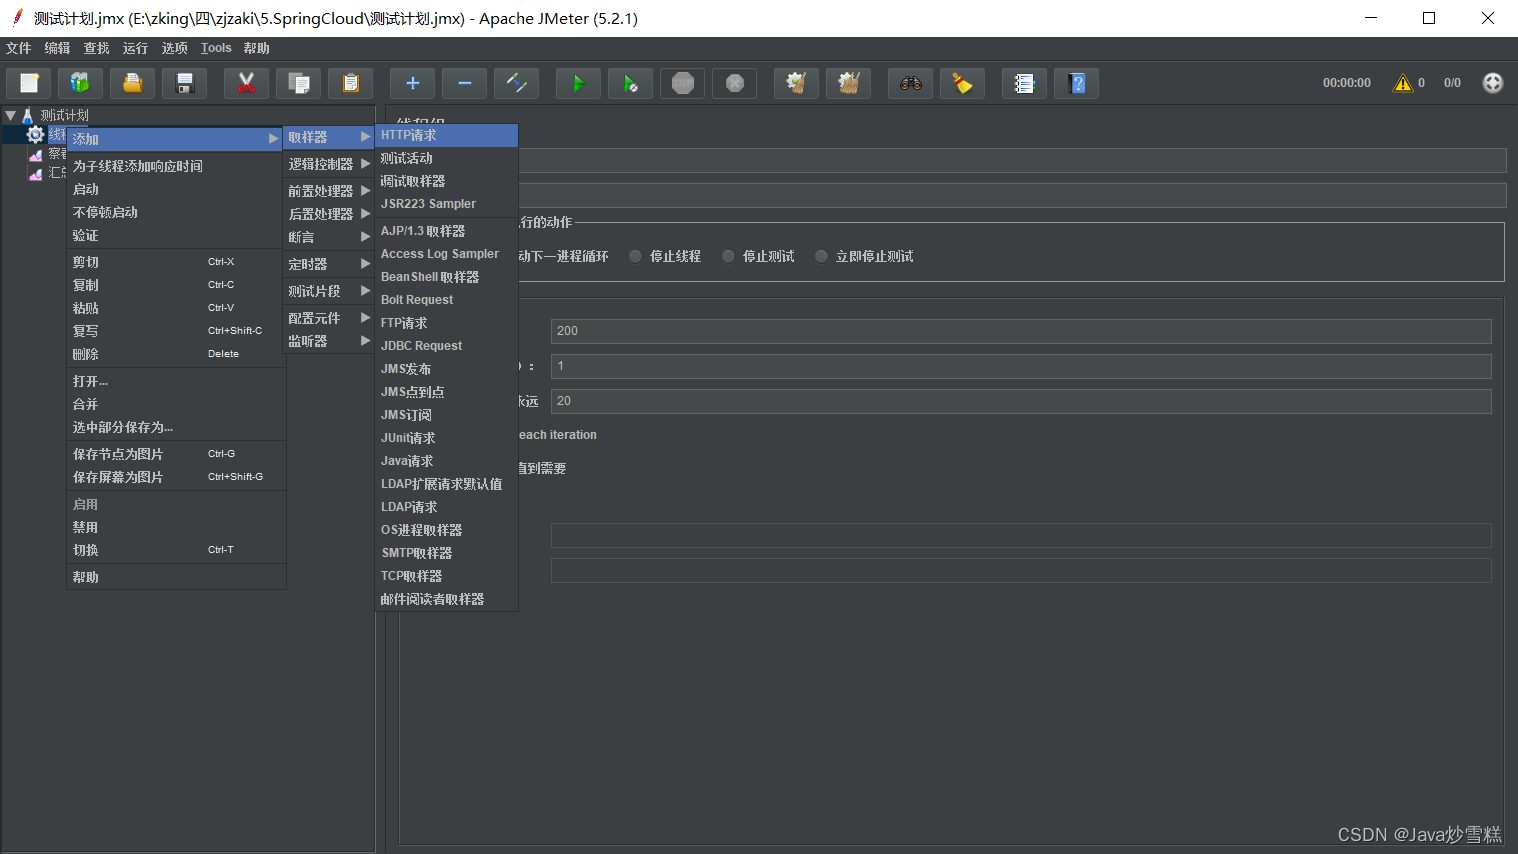This screenshot has height=854, width=1518.
Task: Select 为子线程添加响应时间 menu item
Action: 176,166
